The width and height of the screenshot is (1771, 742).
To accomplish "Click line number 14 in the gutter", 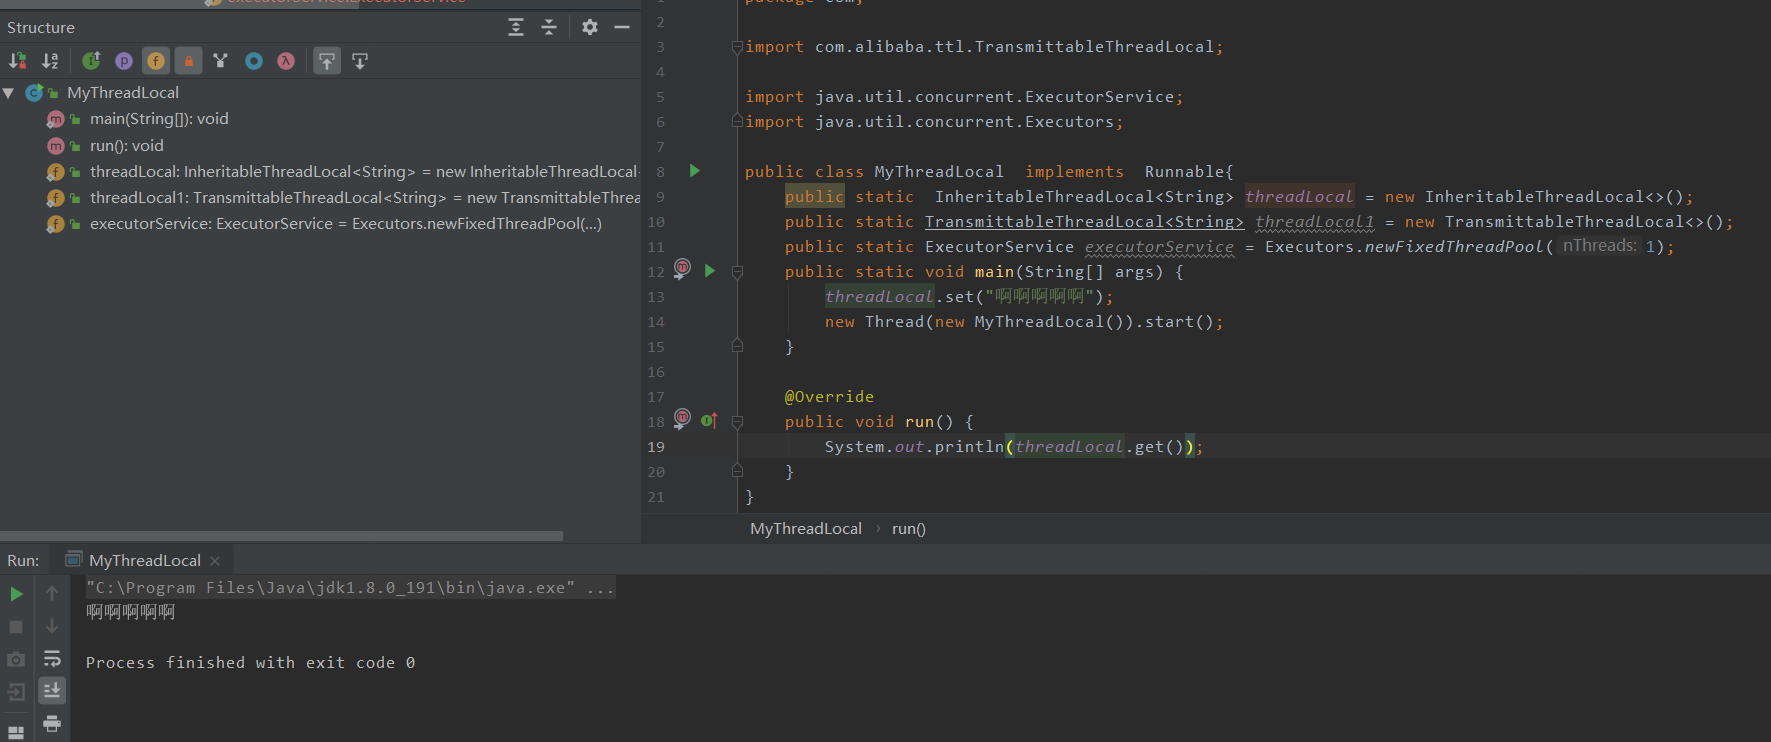I will (656, 322).
